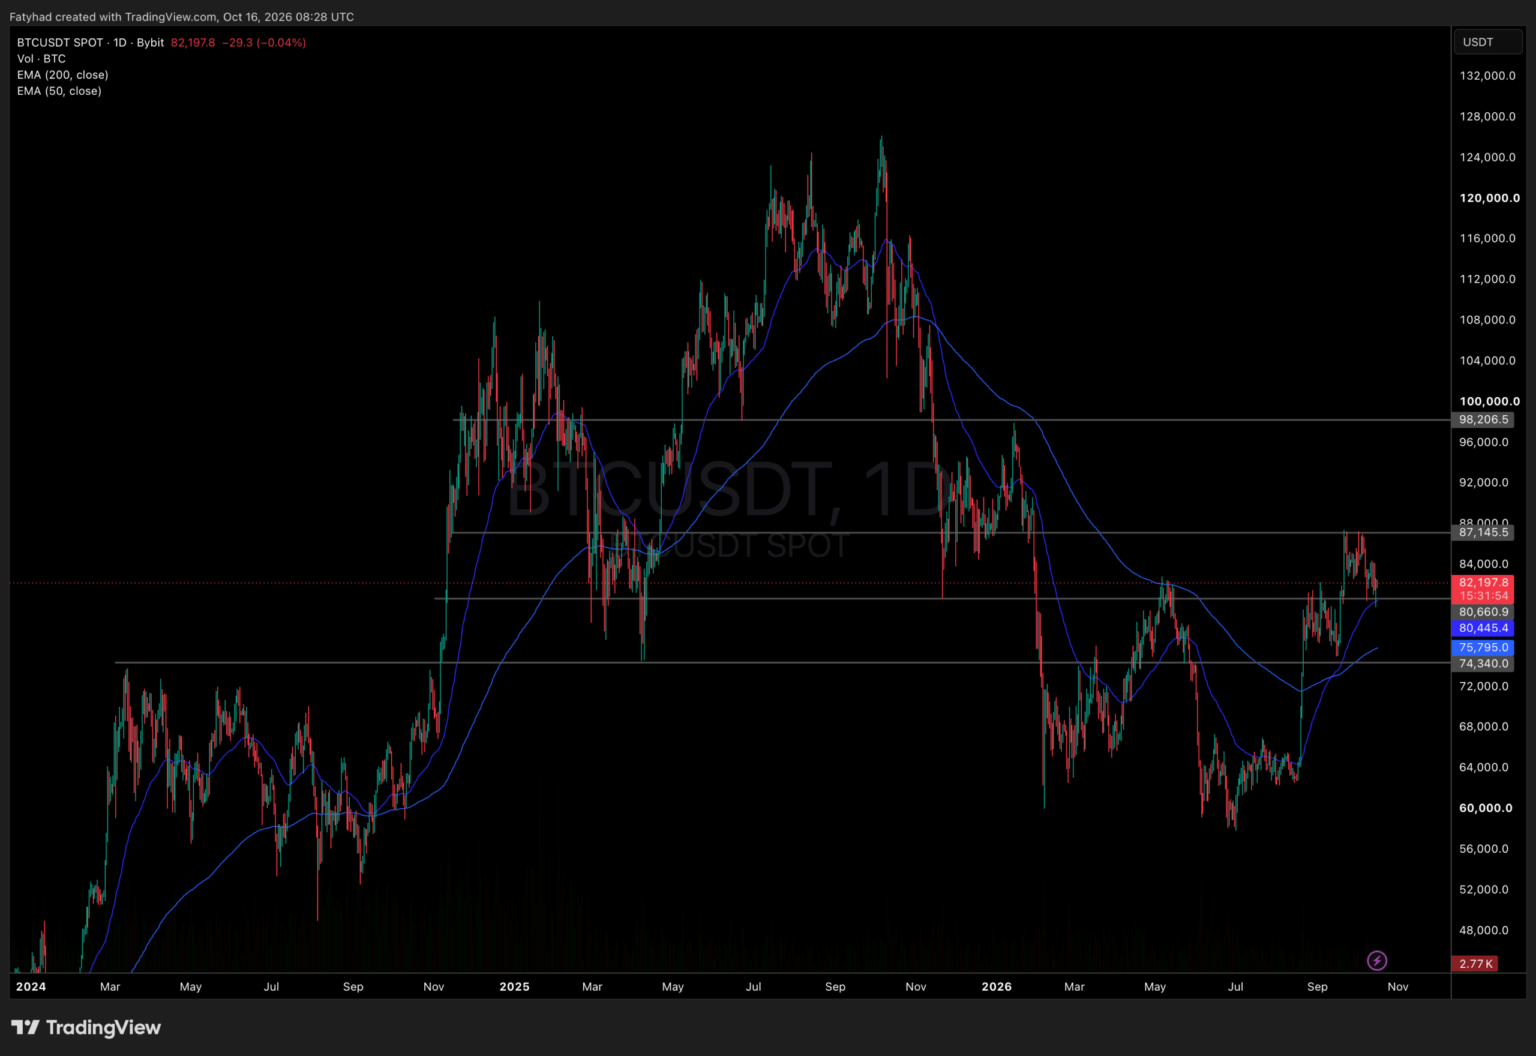The height and width of the screenshot is (1056, 1536).
Task: Click the 1D interval label in the legend
Action: tap(120, 43)
